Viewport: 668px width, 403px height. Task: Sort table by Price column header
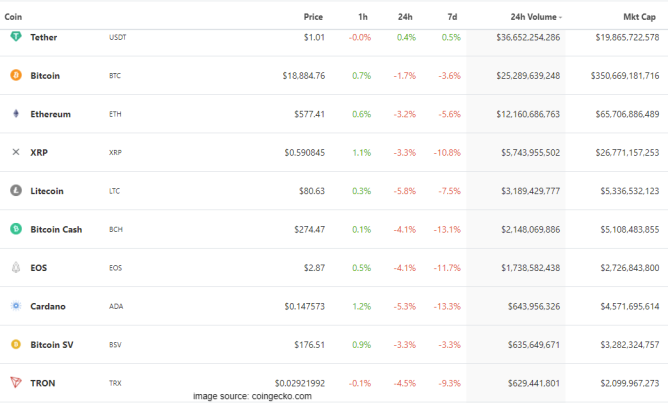pos(313,17)
